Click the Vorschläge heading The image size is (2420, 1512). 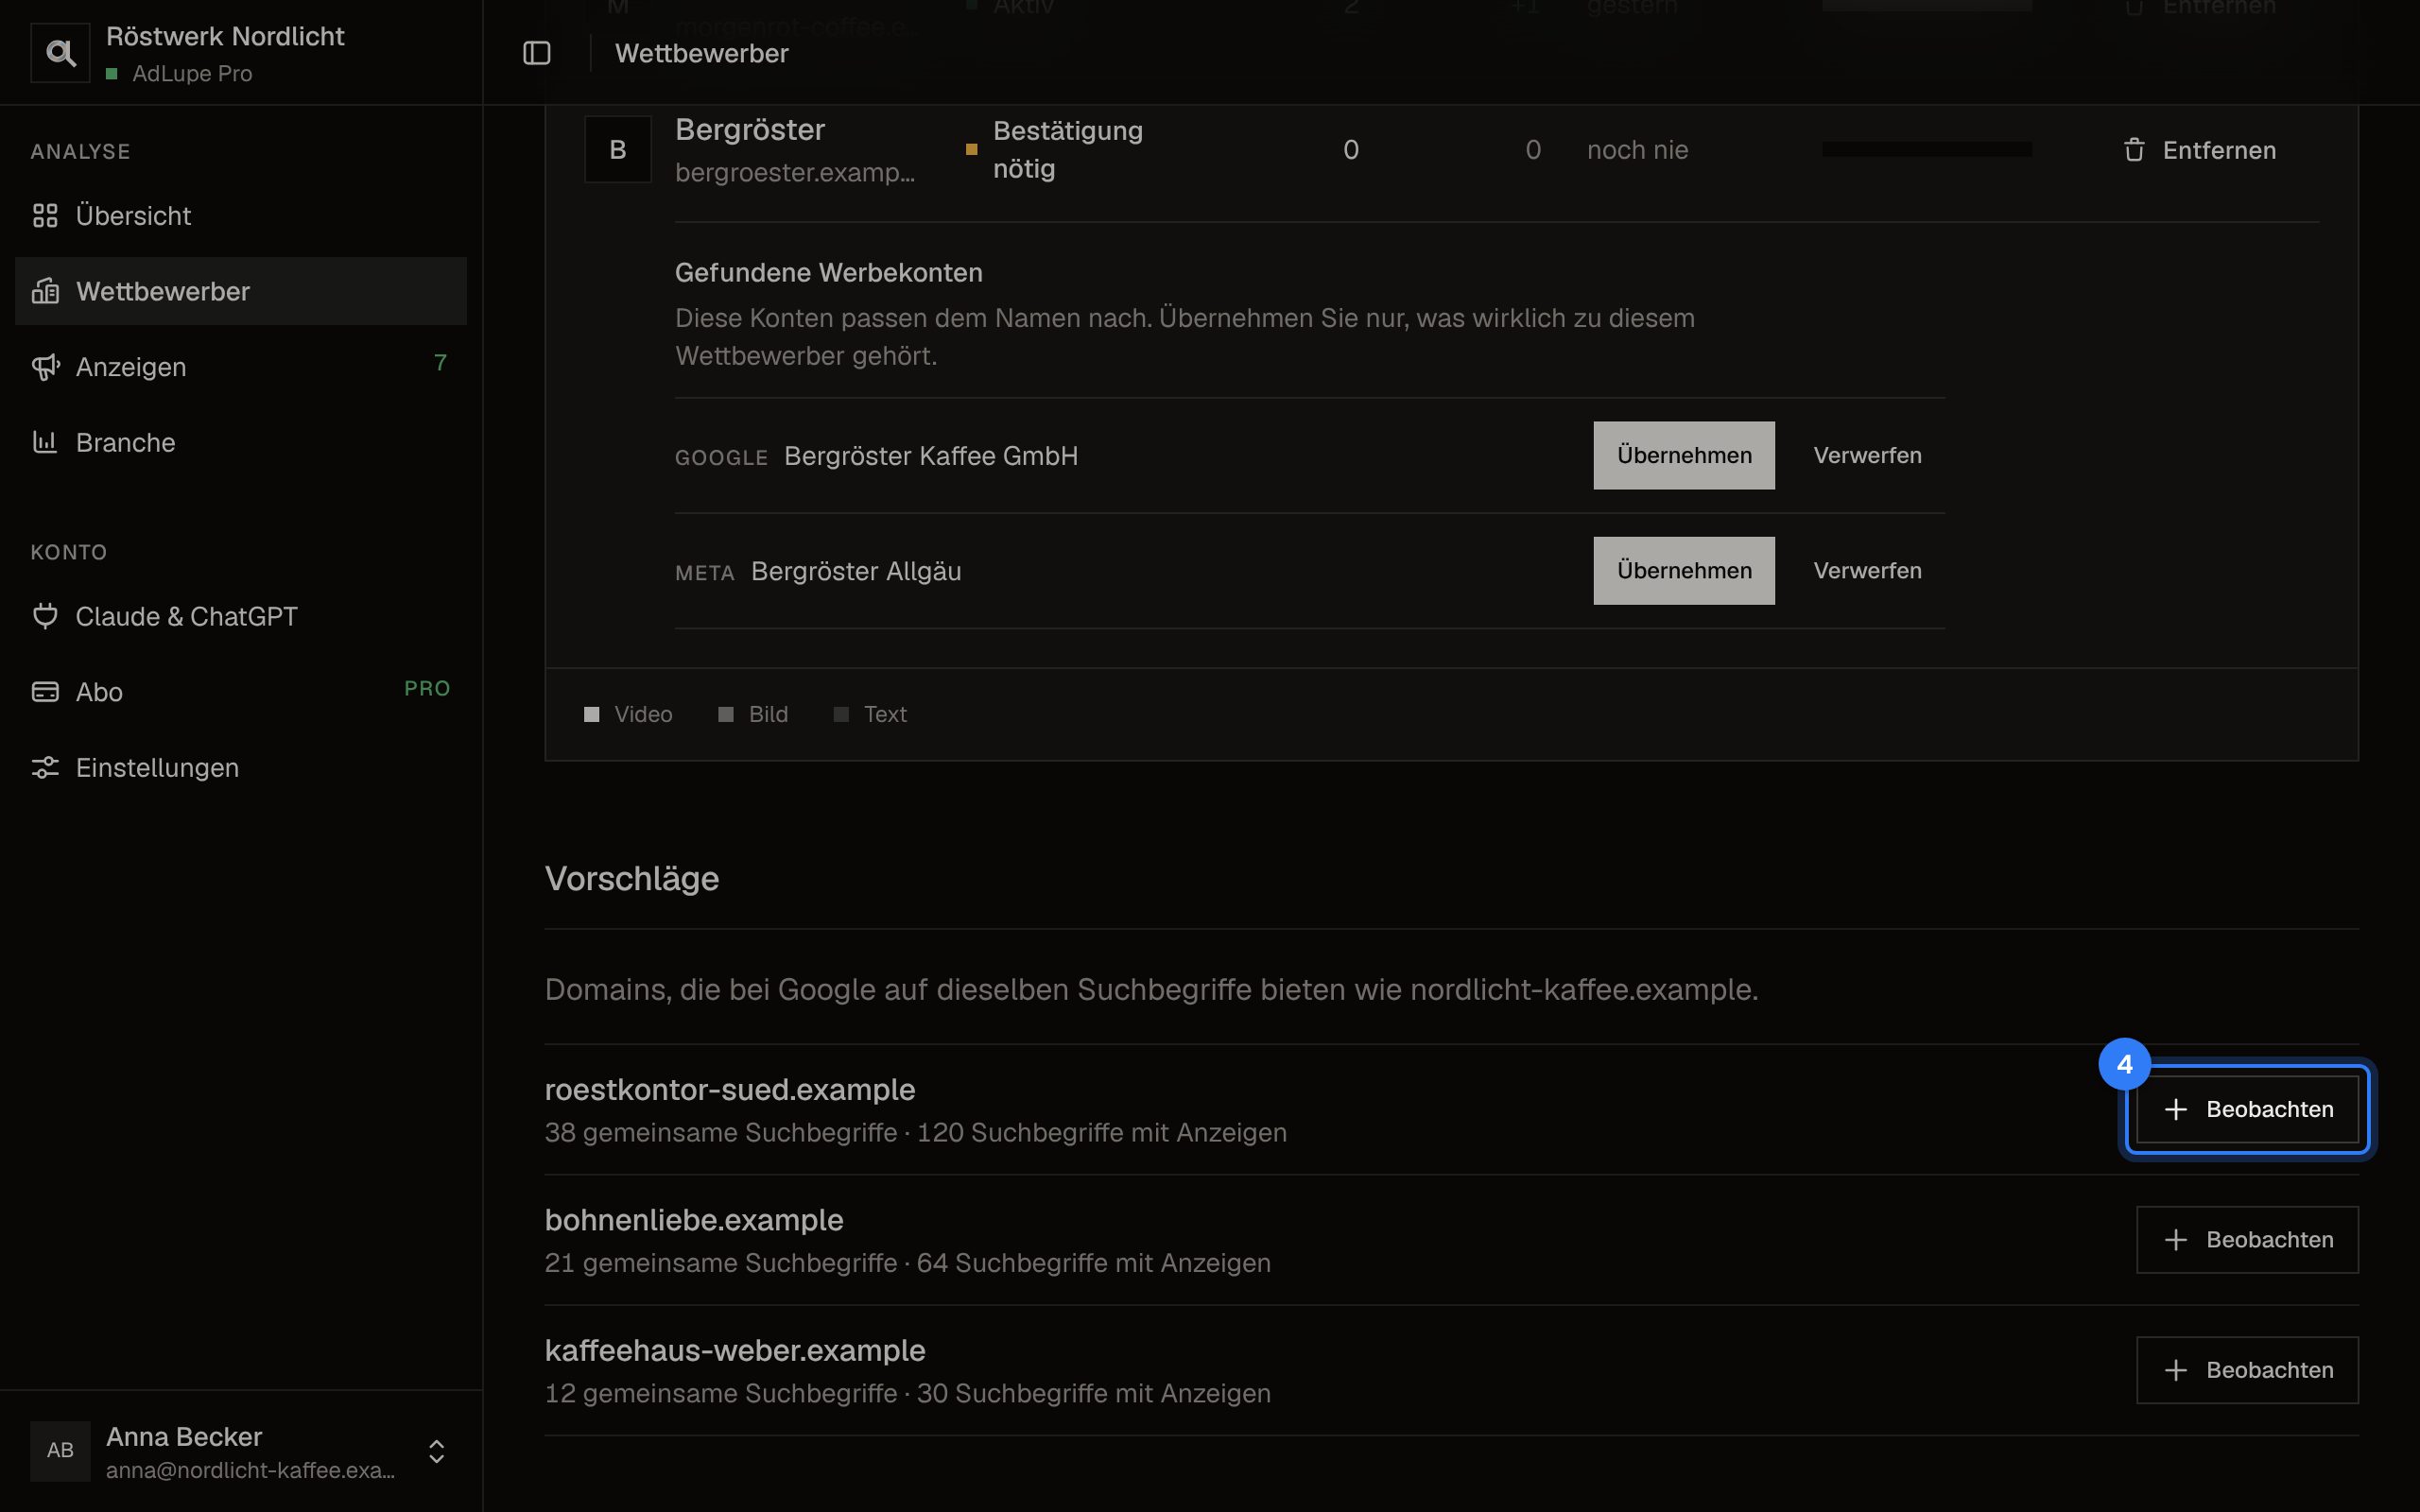point(632,878)
